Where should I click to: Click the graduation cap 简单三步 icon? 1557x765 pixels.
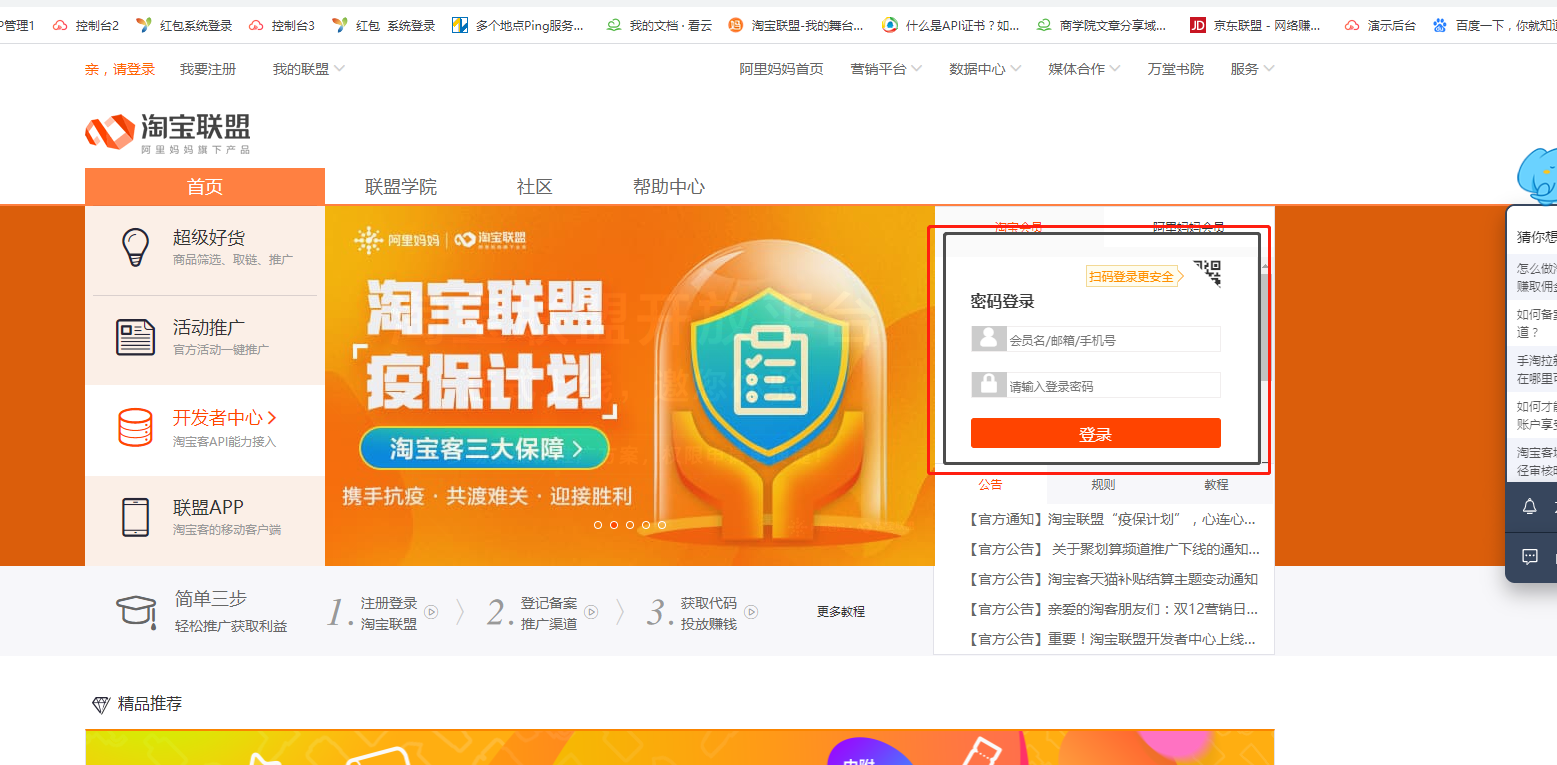coord(136,611)
